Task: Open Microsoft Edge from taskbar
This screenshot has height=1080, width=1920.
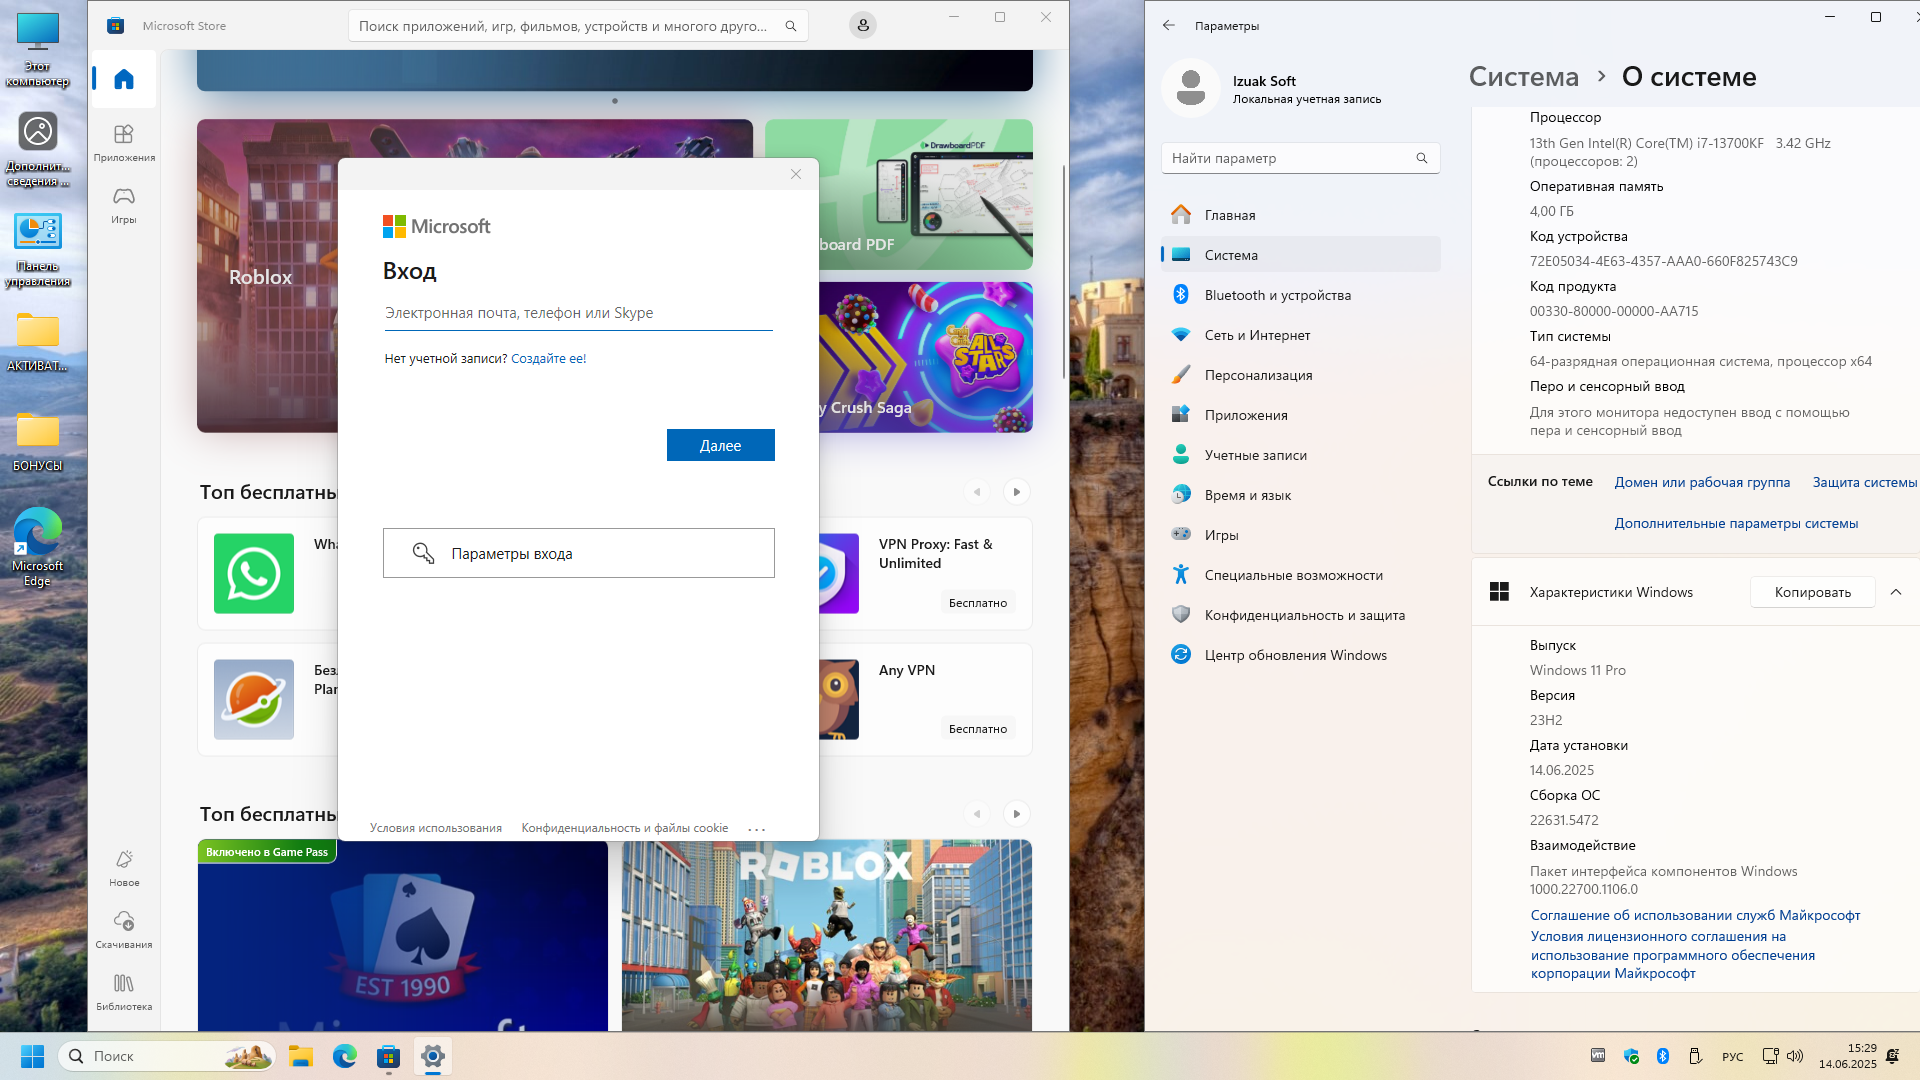Action: coord(345,1056)
